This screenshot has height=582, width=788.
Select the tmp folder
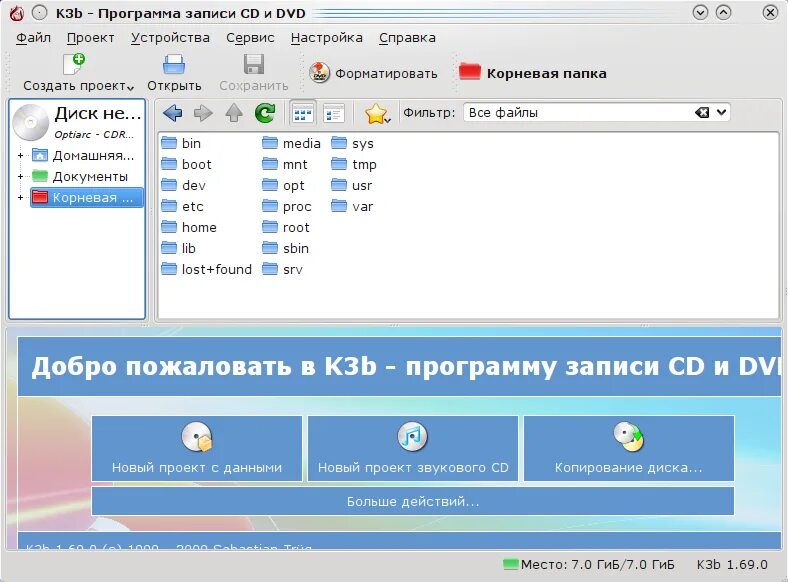(354, 165)
